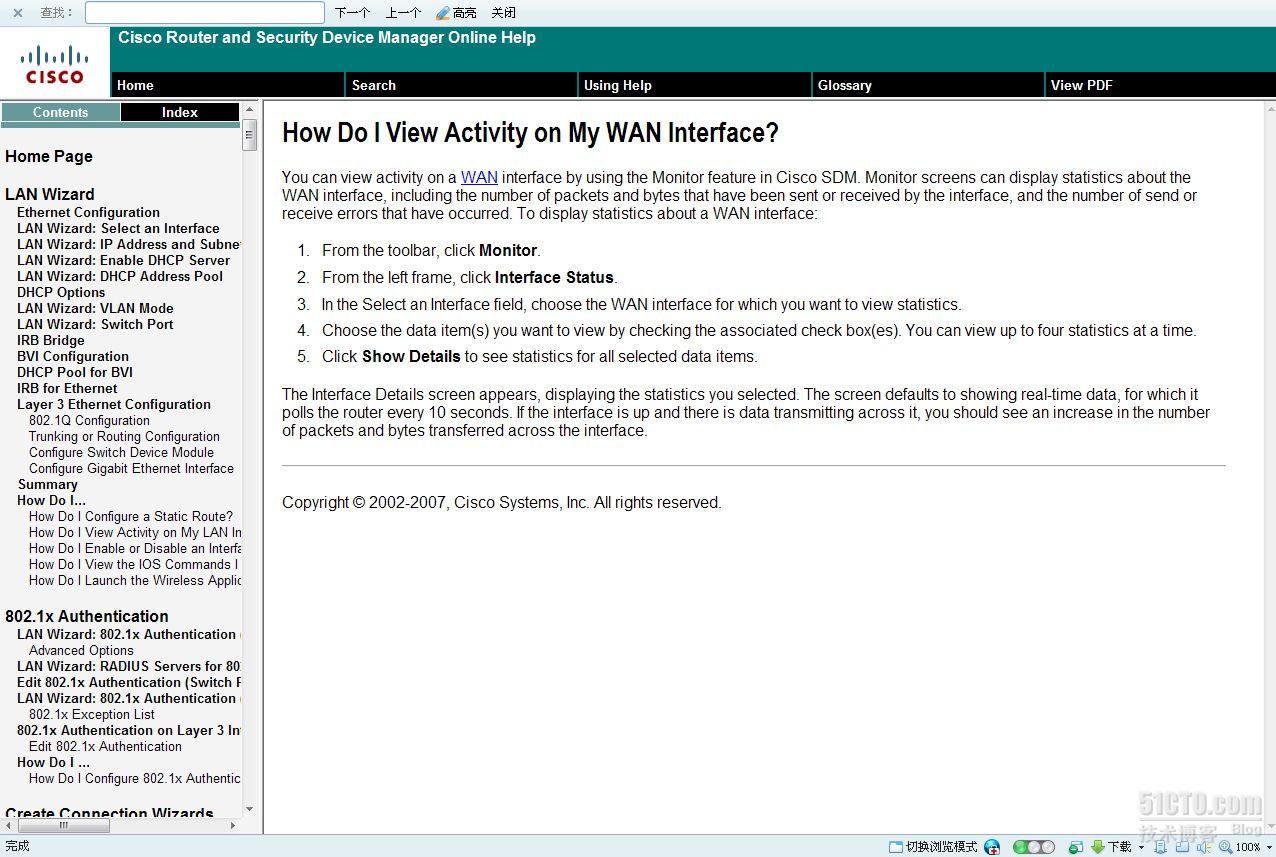The width and height of the screenshot is (1276, 857).
Task: Open 802.1x Authentication on Layer 3 Interfaces
Action: [129, 730]
